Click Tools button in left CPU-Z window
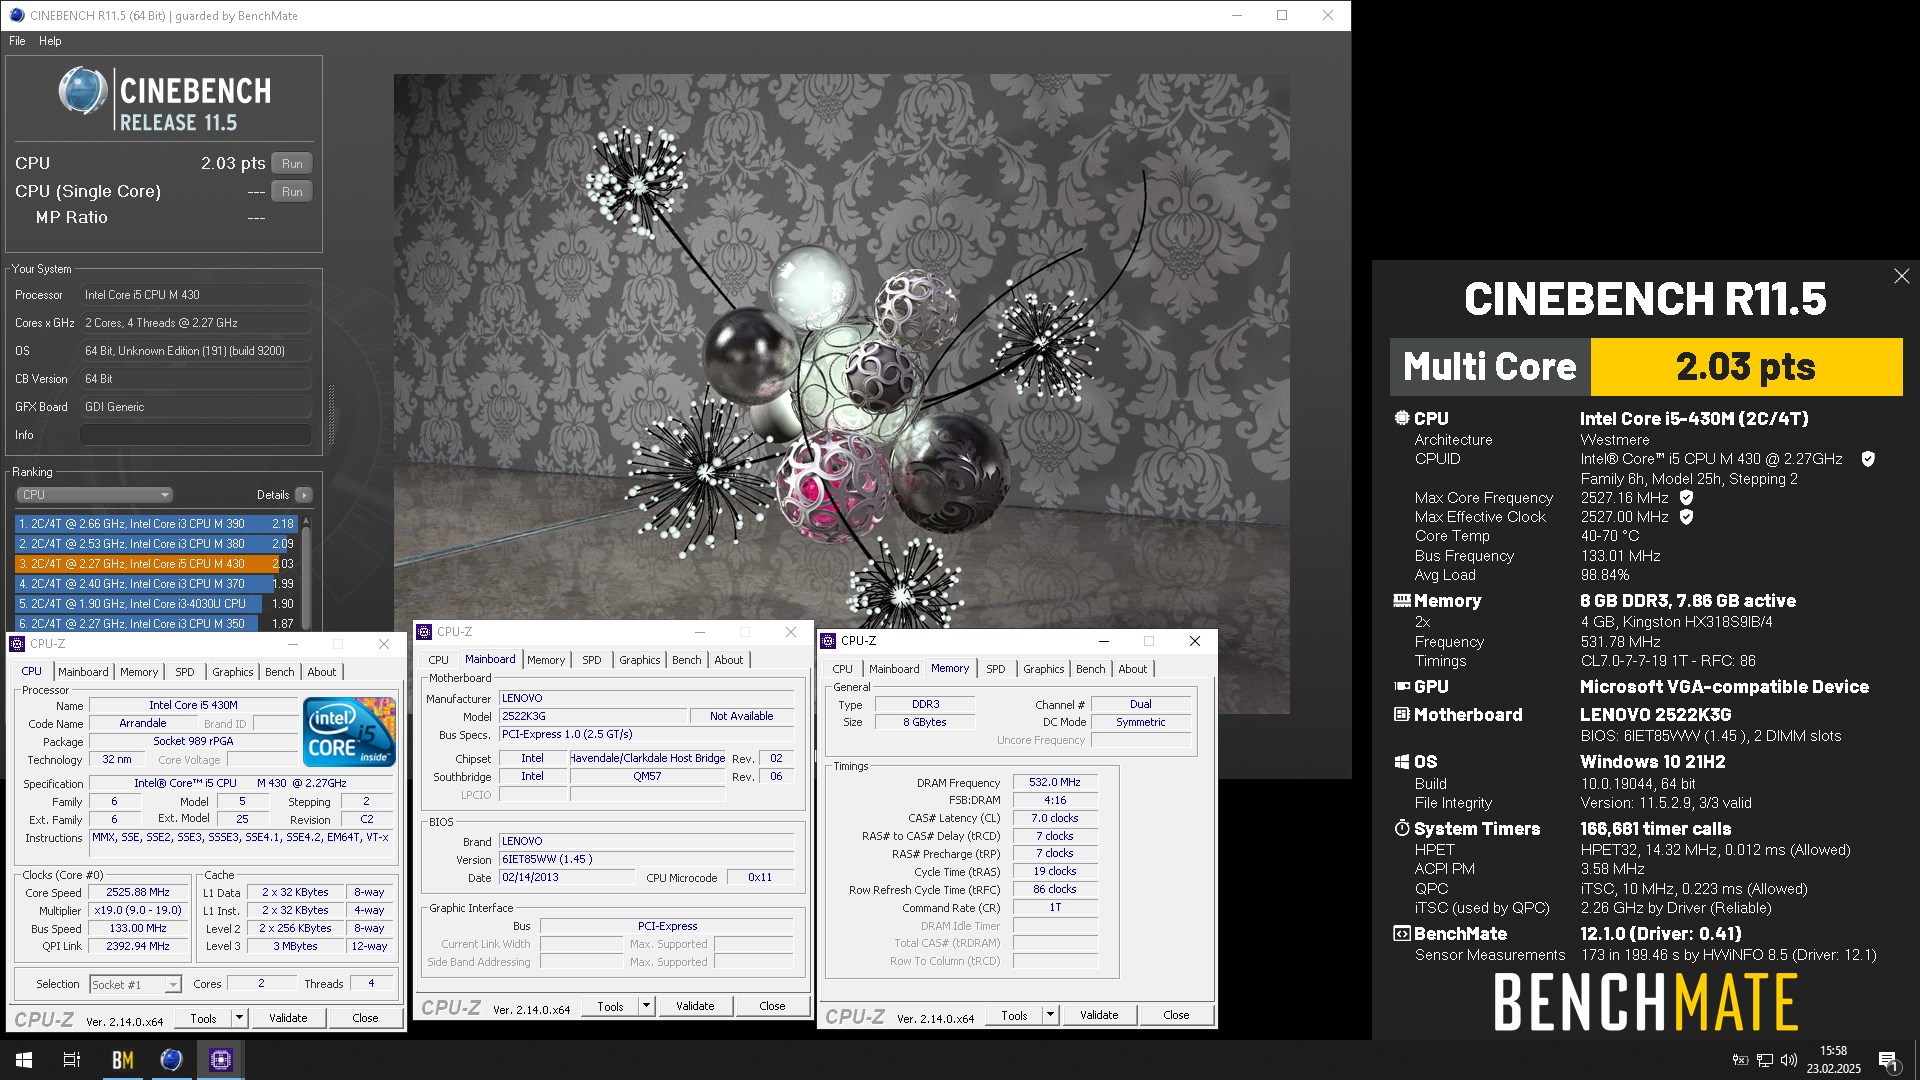 coord(203,1018)
